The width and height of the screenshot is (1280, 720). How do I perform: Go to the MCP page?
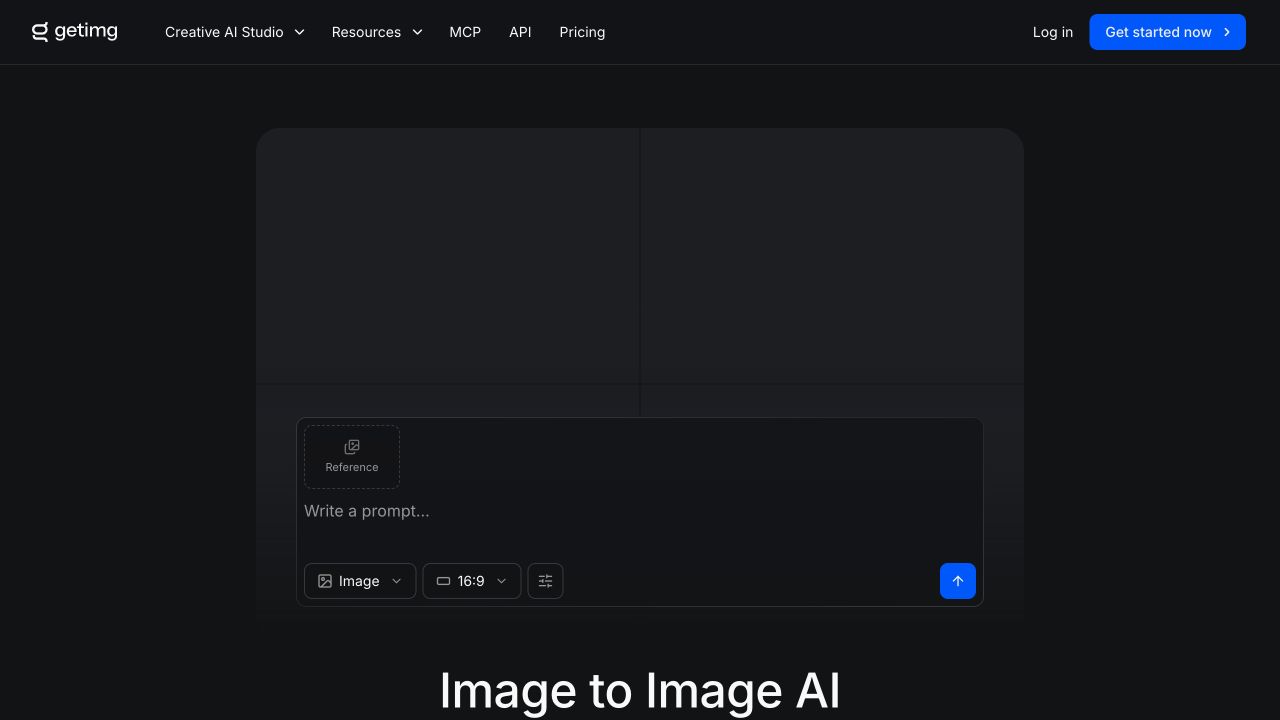tap(465, 32)
